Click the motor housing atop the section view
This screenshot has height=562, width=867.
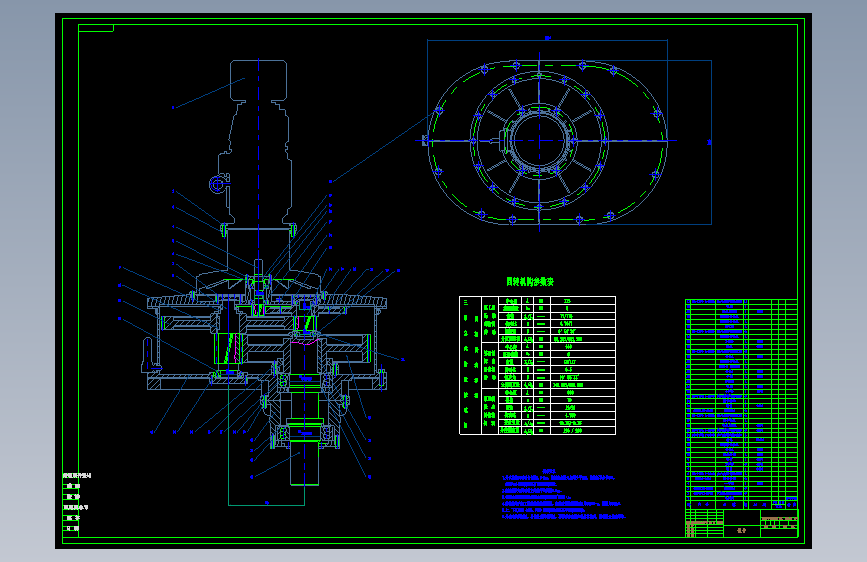click(258, 81)
